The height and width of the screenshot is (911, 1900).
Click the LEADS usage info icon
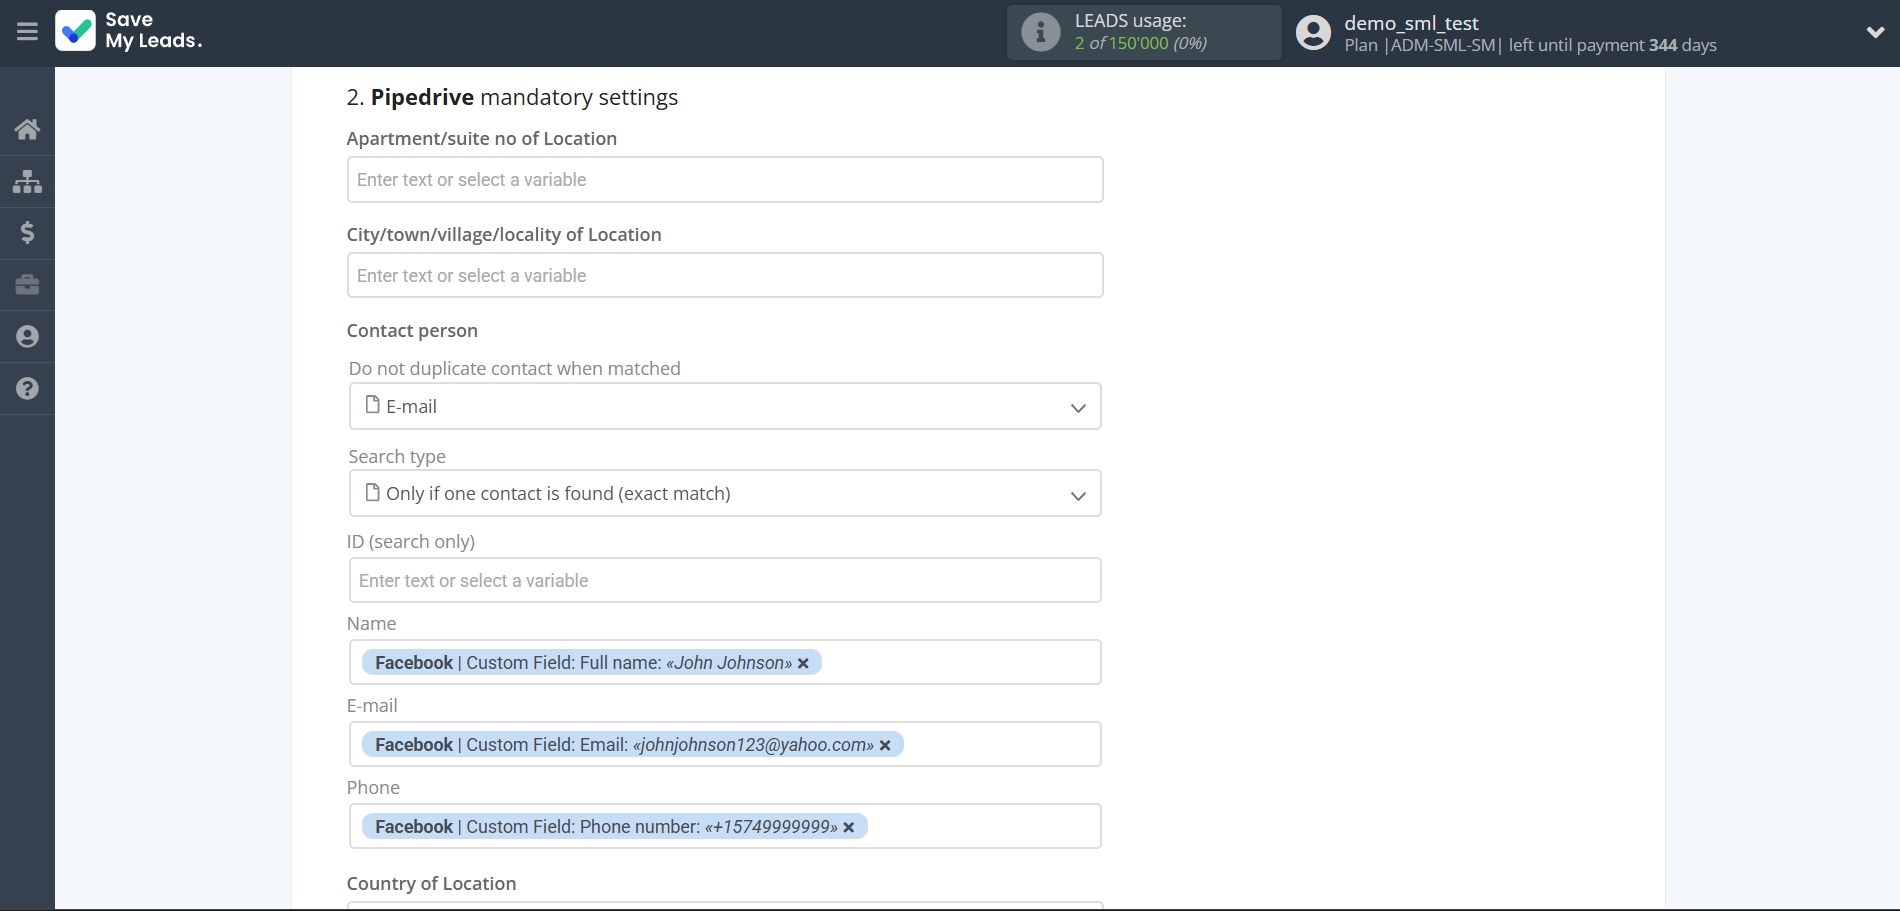point(1041,31)
